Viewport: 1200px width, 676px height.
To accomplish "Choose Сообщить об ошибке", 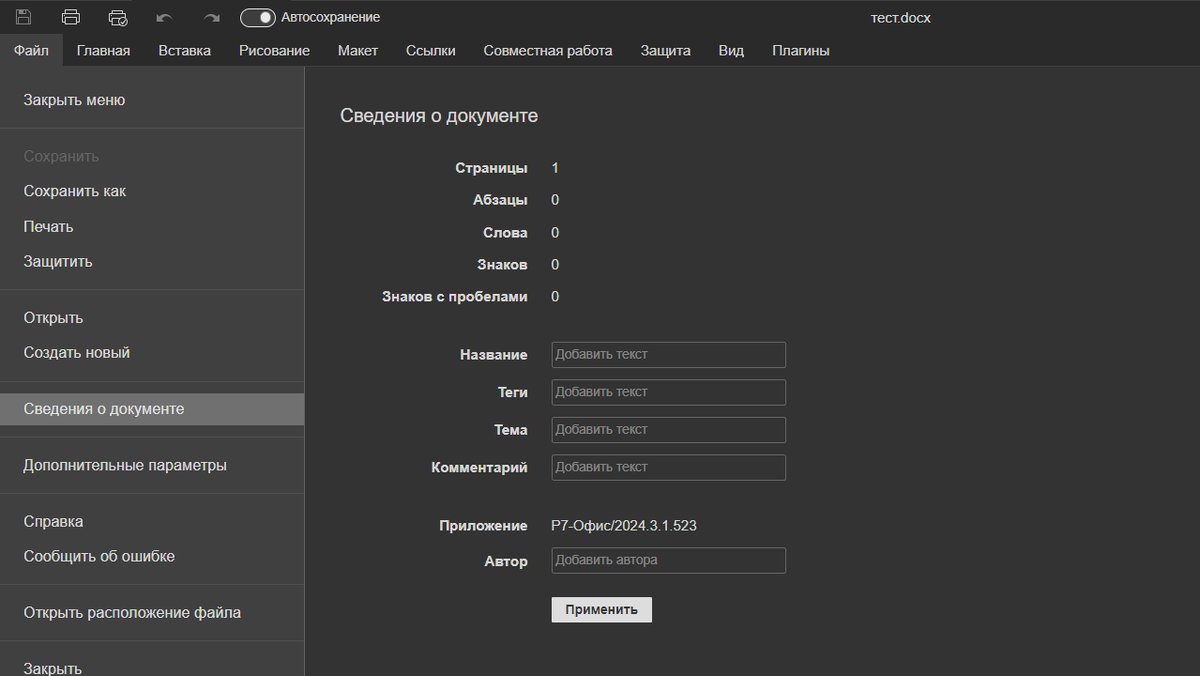I will coord(152,556).
